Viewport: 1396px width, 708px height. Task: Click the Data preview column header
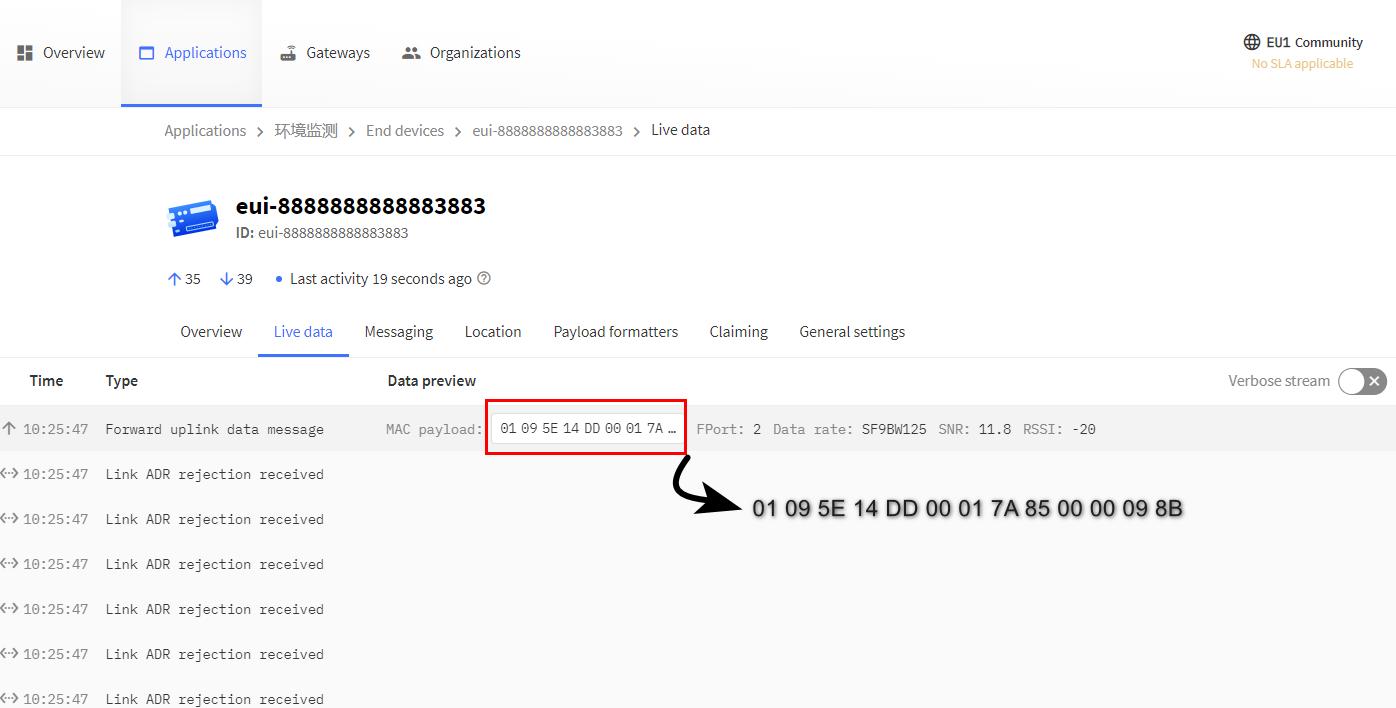point(432,381)
